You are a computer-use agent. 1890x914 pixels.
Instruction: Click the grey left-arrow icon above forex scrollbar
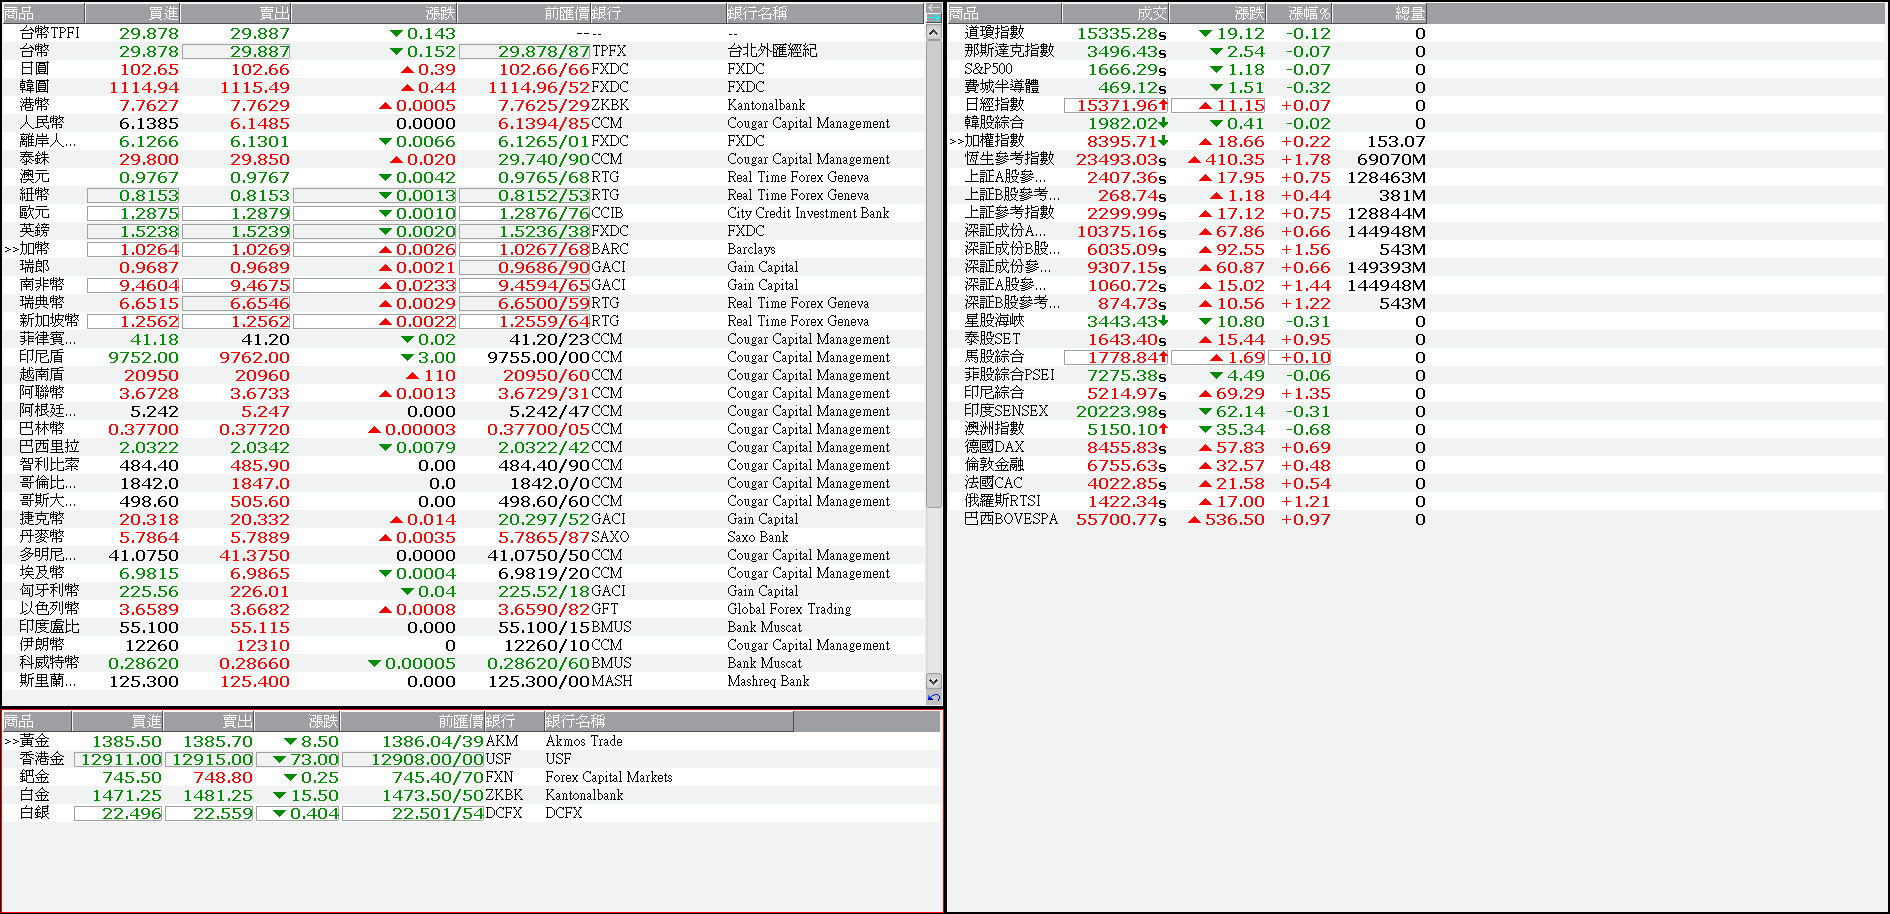934,8
